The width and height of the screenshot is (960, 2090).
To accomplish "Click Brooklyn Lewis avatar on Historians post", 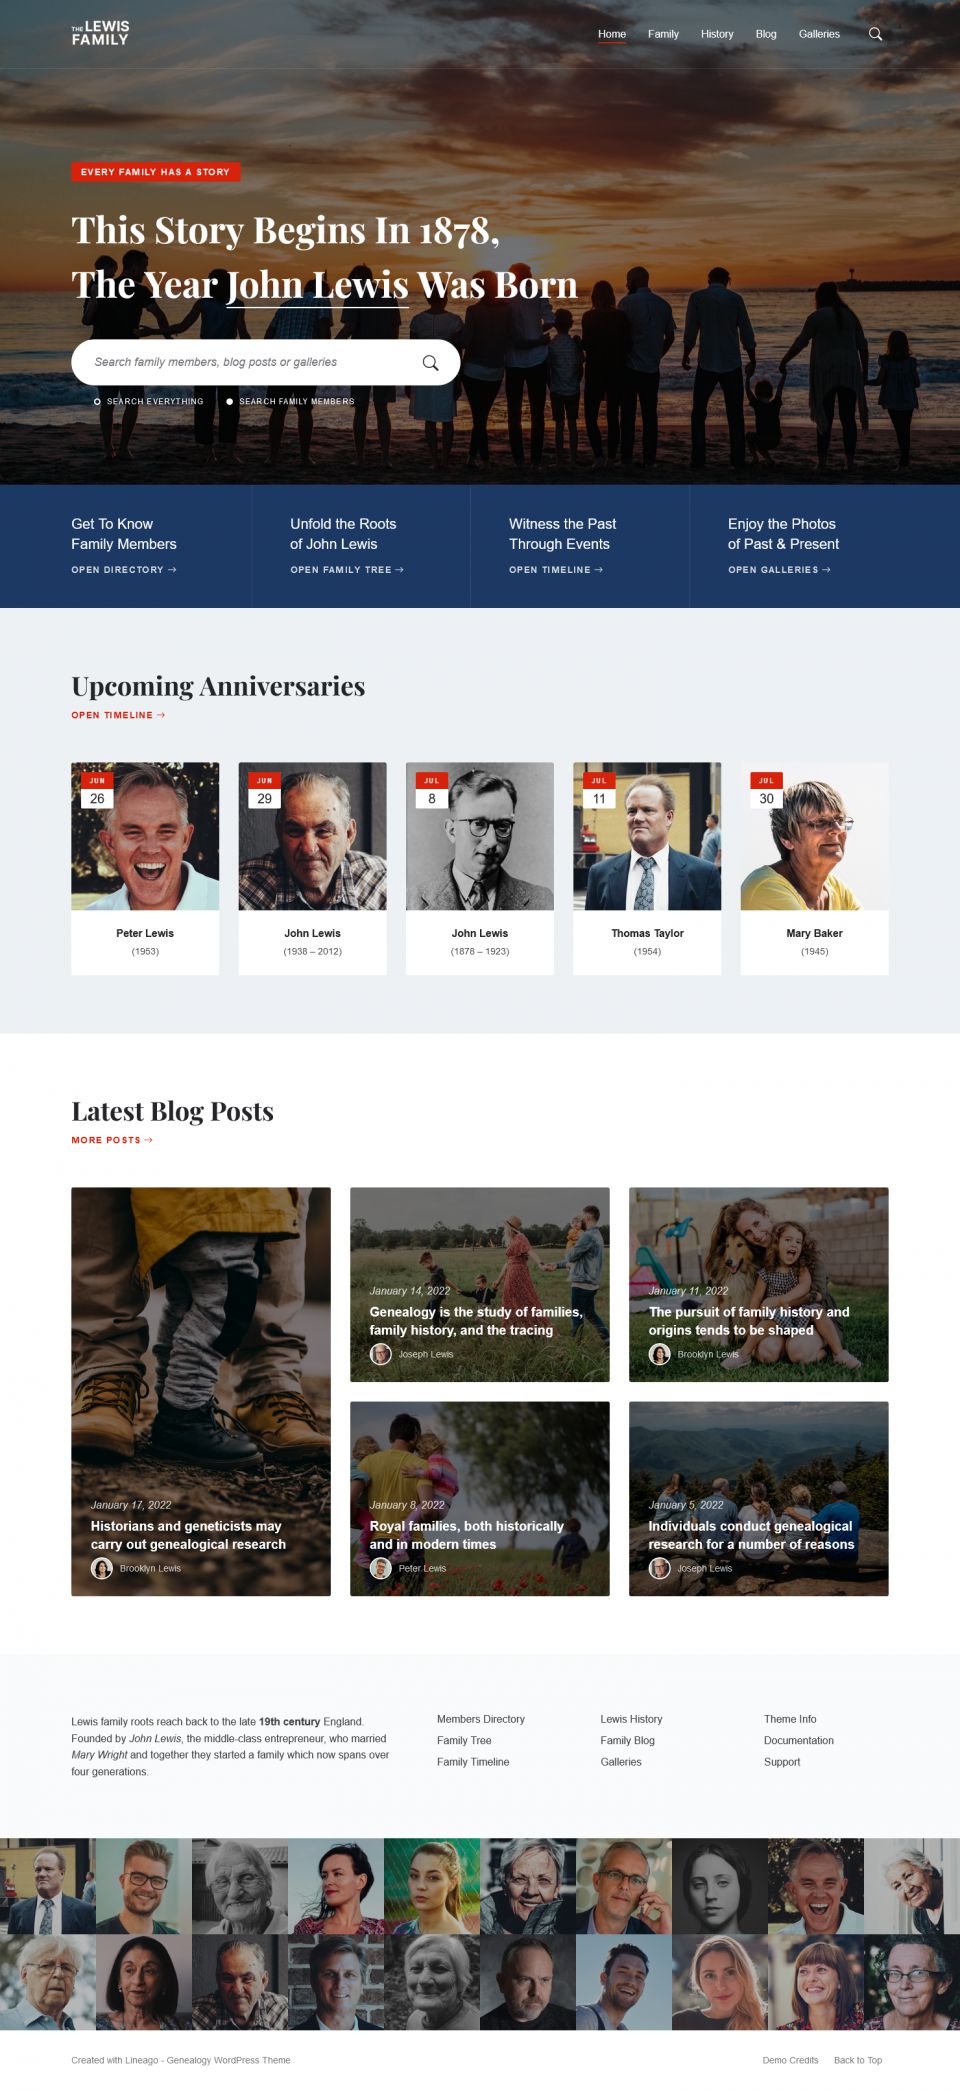I will tap(101, 1568).
